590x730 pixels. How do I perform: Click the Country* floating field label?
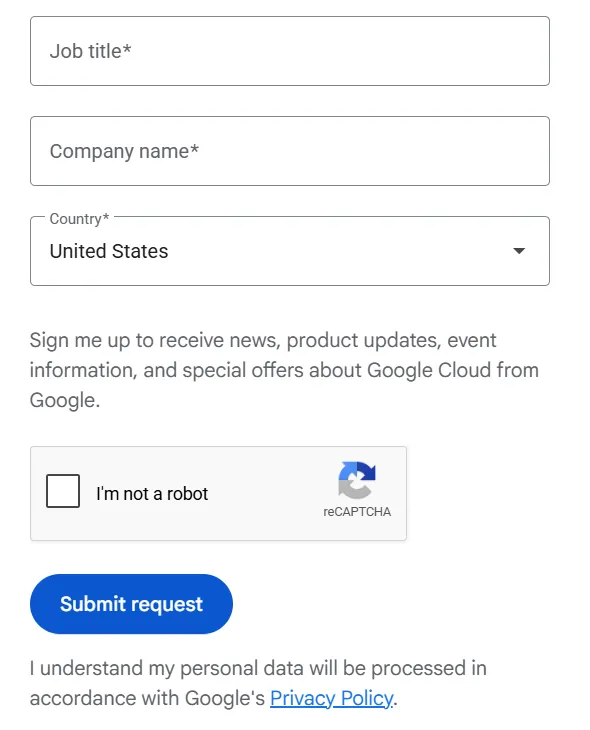coord(79,219)
